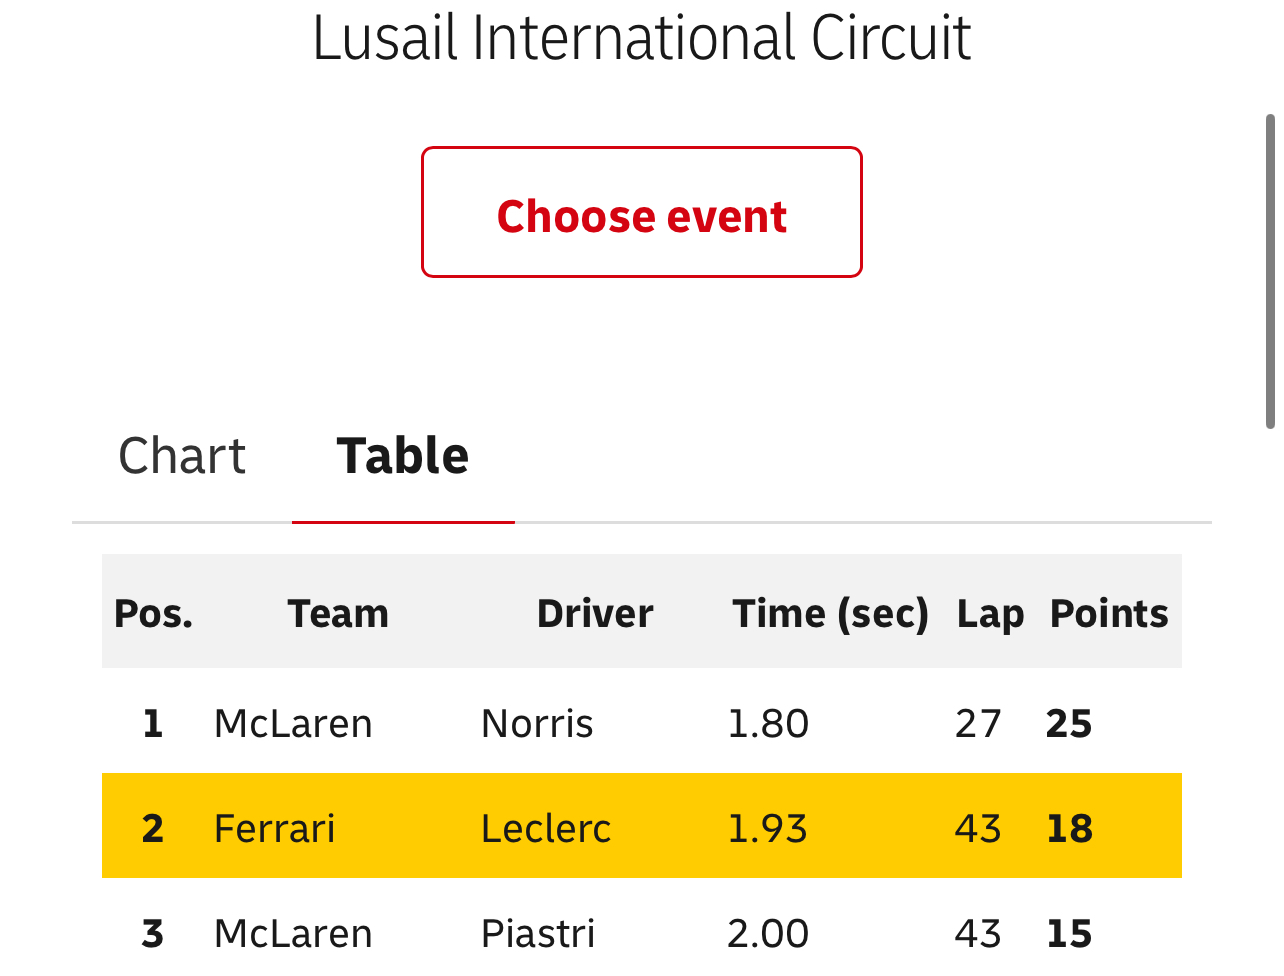
Task: Select the Table tab
Action: pyautogui.click(x=403, y=456)
